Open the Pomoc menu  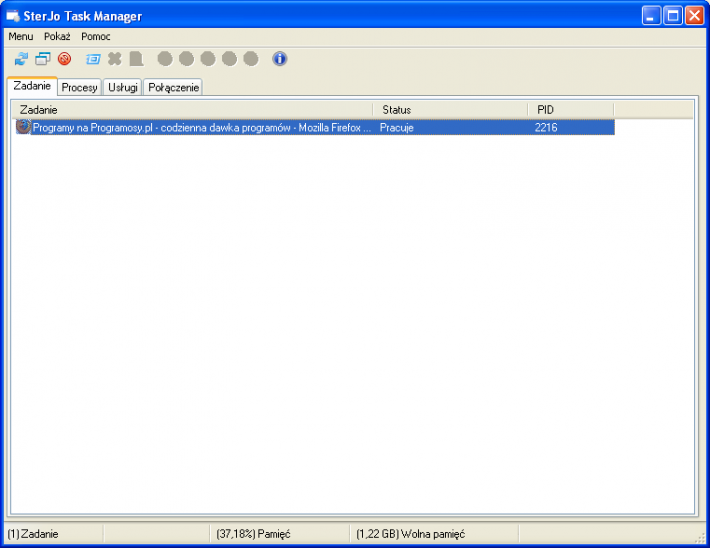coord(96,36)
